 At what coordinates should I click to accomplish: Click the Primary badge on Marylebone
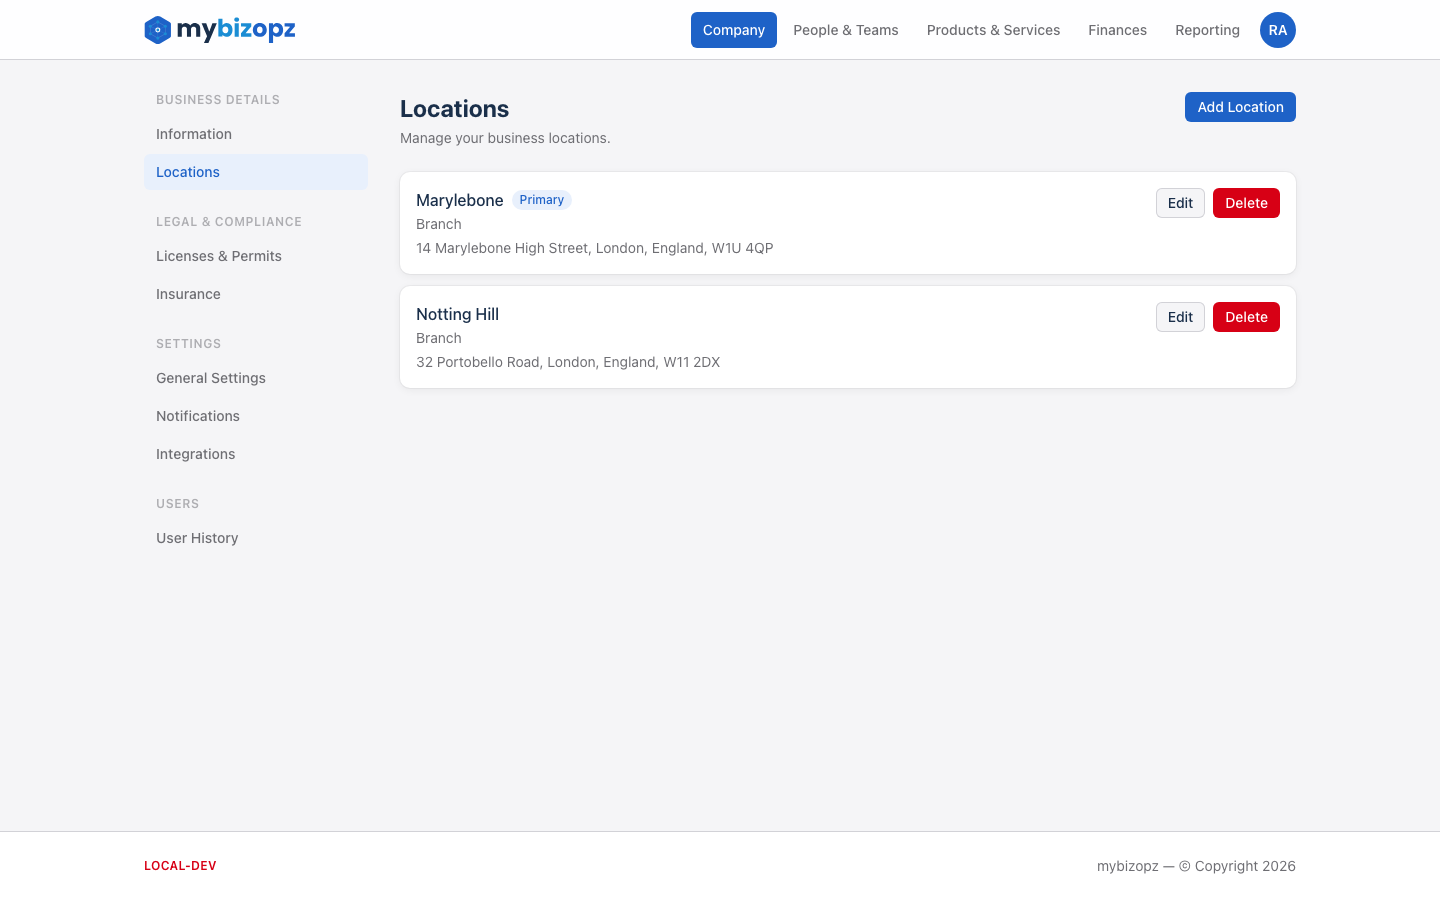point(541,200)
